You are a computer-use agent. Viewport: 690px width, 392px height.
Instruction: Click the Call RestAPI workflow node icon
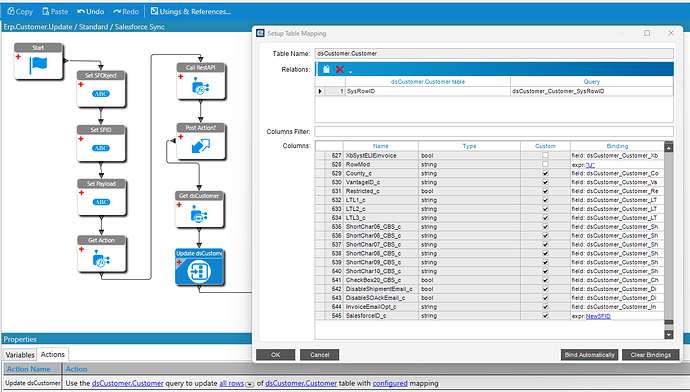tap(200, 86)
